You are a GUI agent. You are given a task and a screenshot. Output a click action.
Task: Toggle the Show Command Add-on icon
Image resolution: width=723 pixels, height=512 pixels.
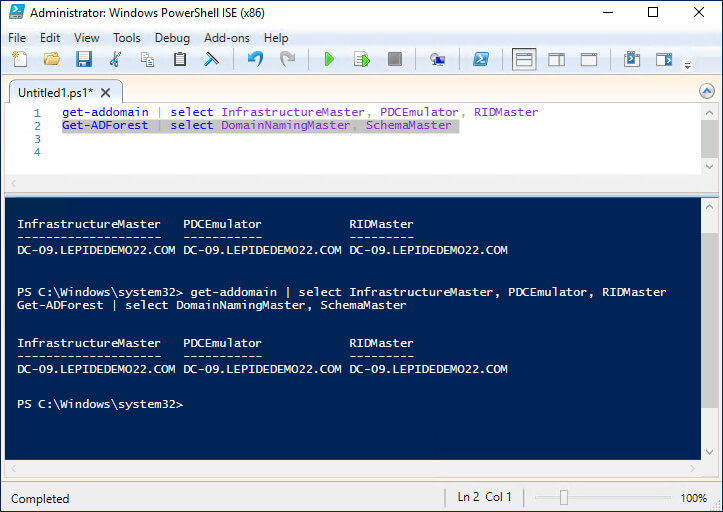(664, 59)
